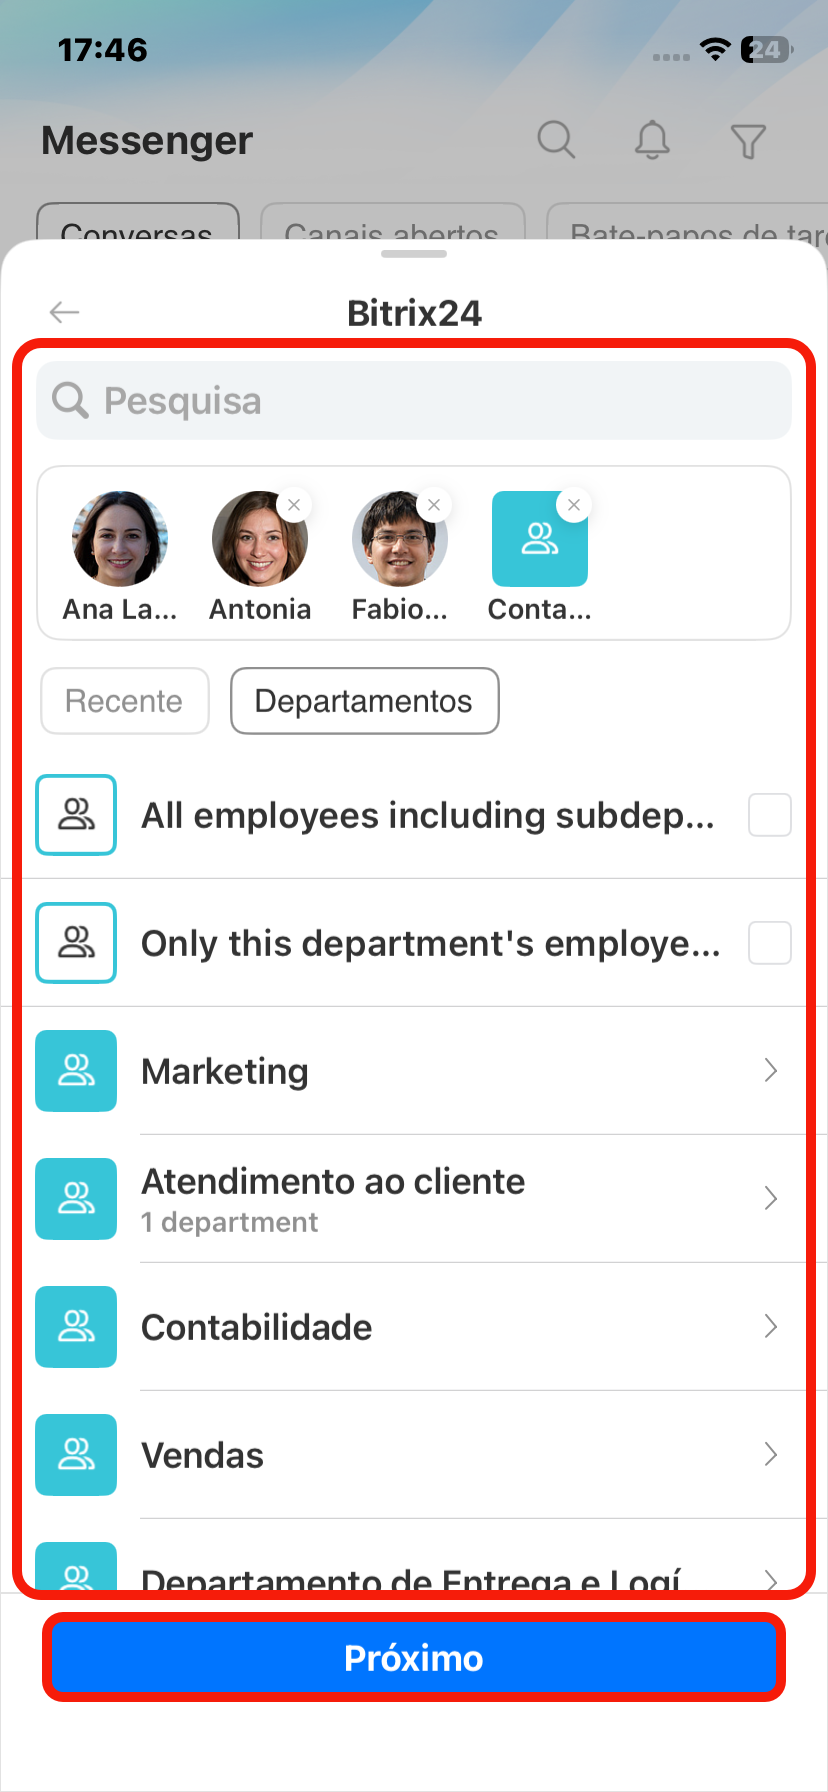Screen dimensions: 828x1792
Task: Tap the back arrow beside Bitrix24 title
Action: 64,313
